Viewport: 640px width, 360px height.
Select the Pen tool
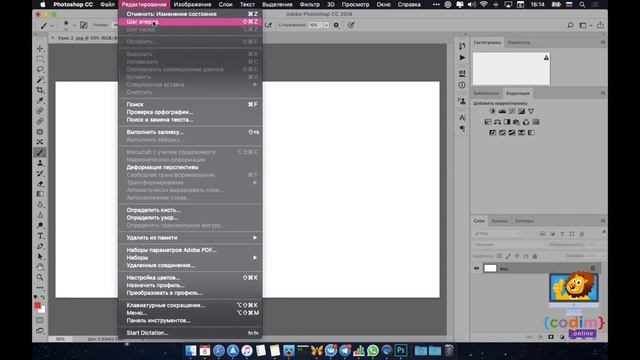pos(40,246)
